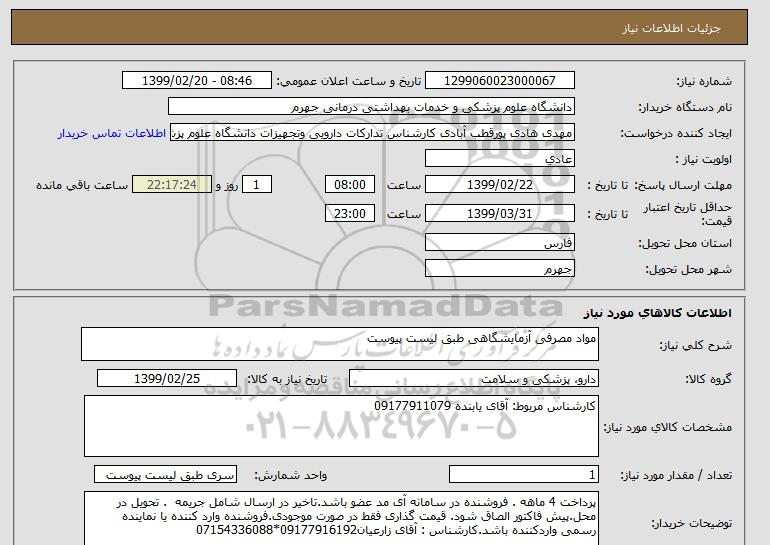This screenshot has height=545, width=770.
Task: Click the label تاریخ و ساعت اعلان عمومی
Action: coord(349,82)
